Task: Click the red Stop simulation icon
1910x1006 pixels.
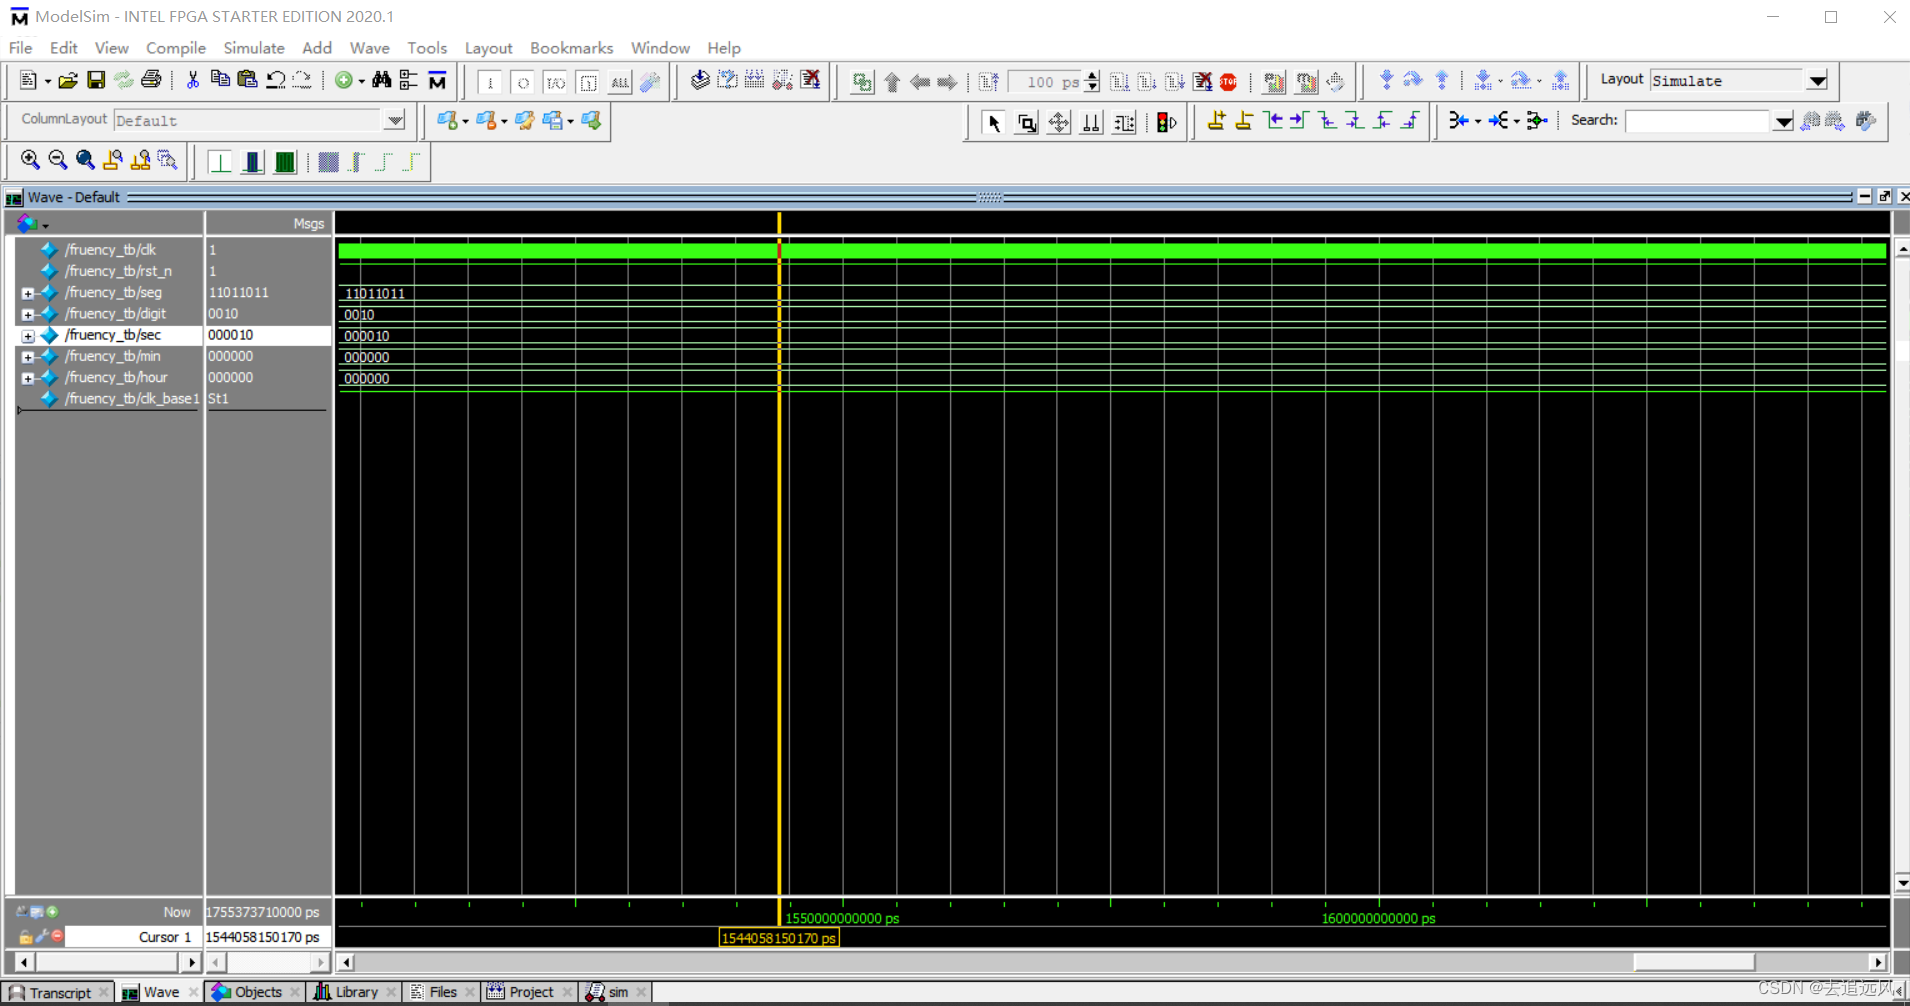Action: 1228,82
